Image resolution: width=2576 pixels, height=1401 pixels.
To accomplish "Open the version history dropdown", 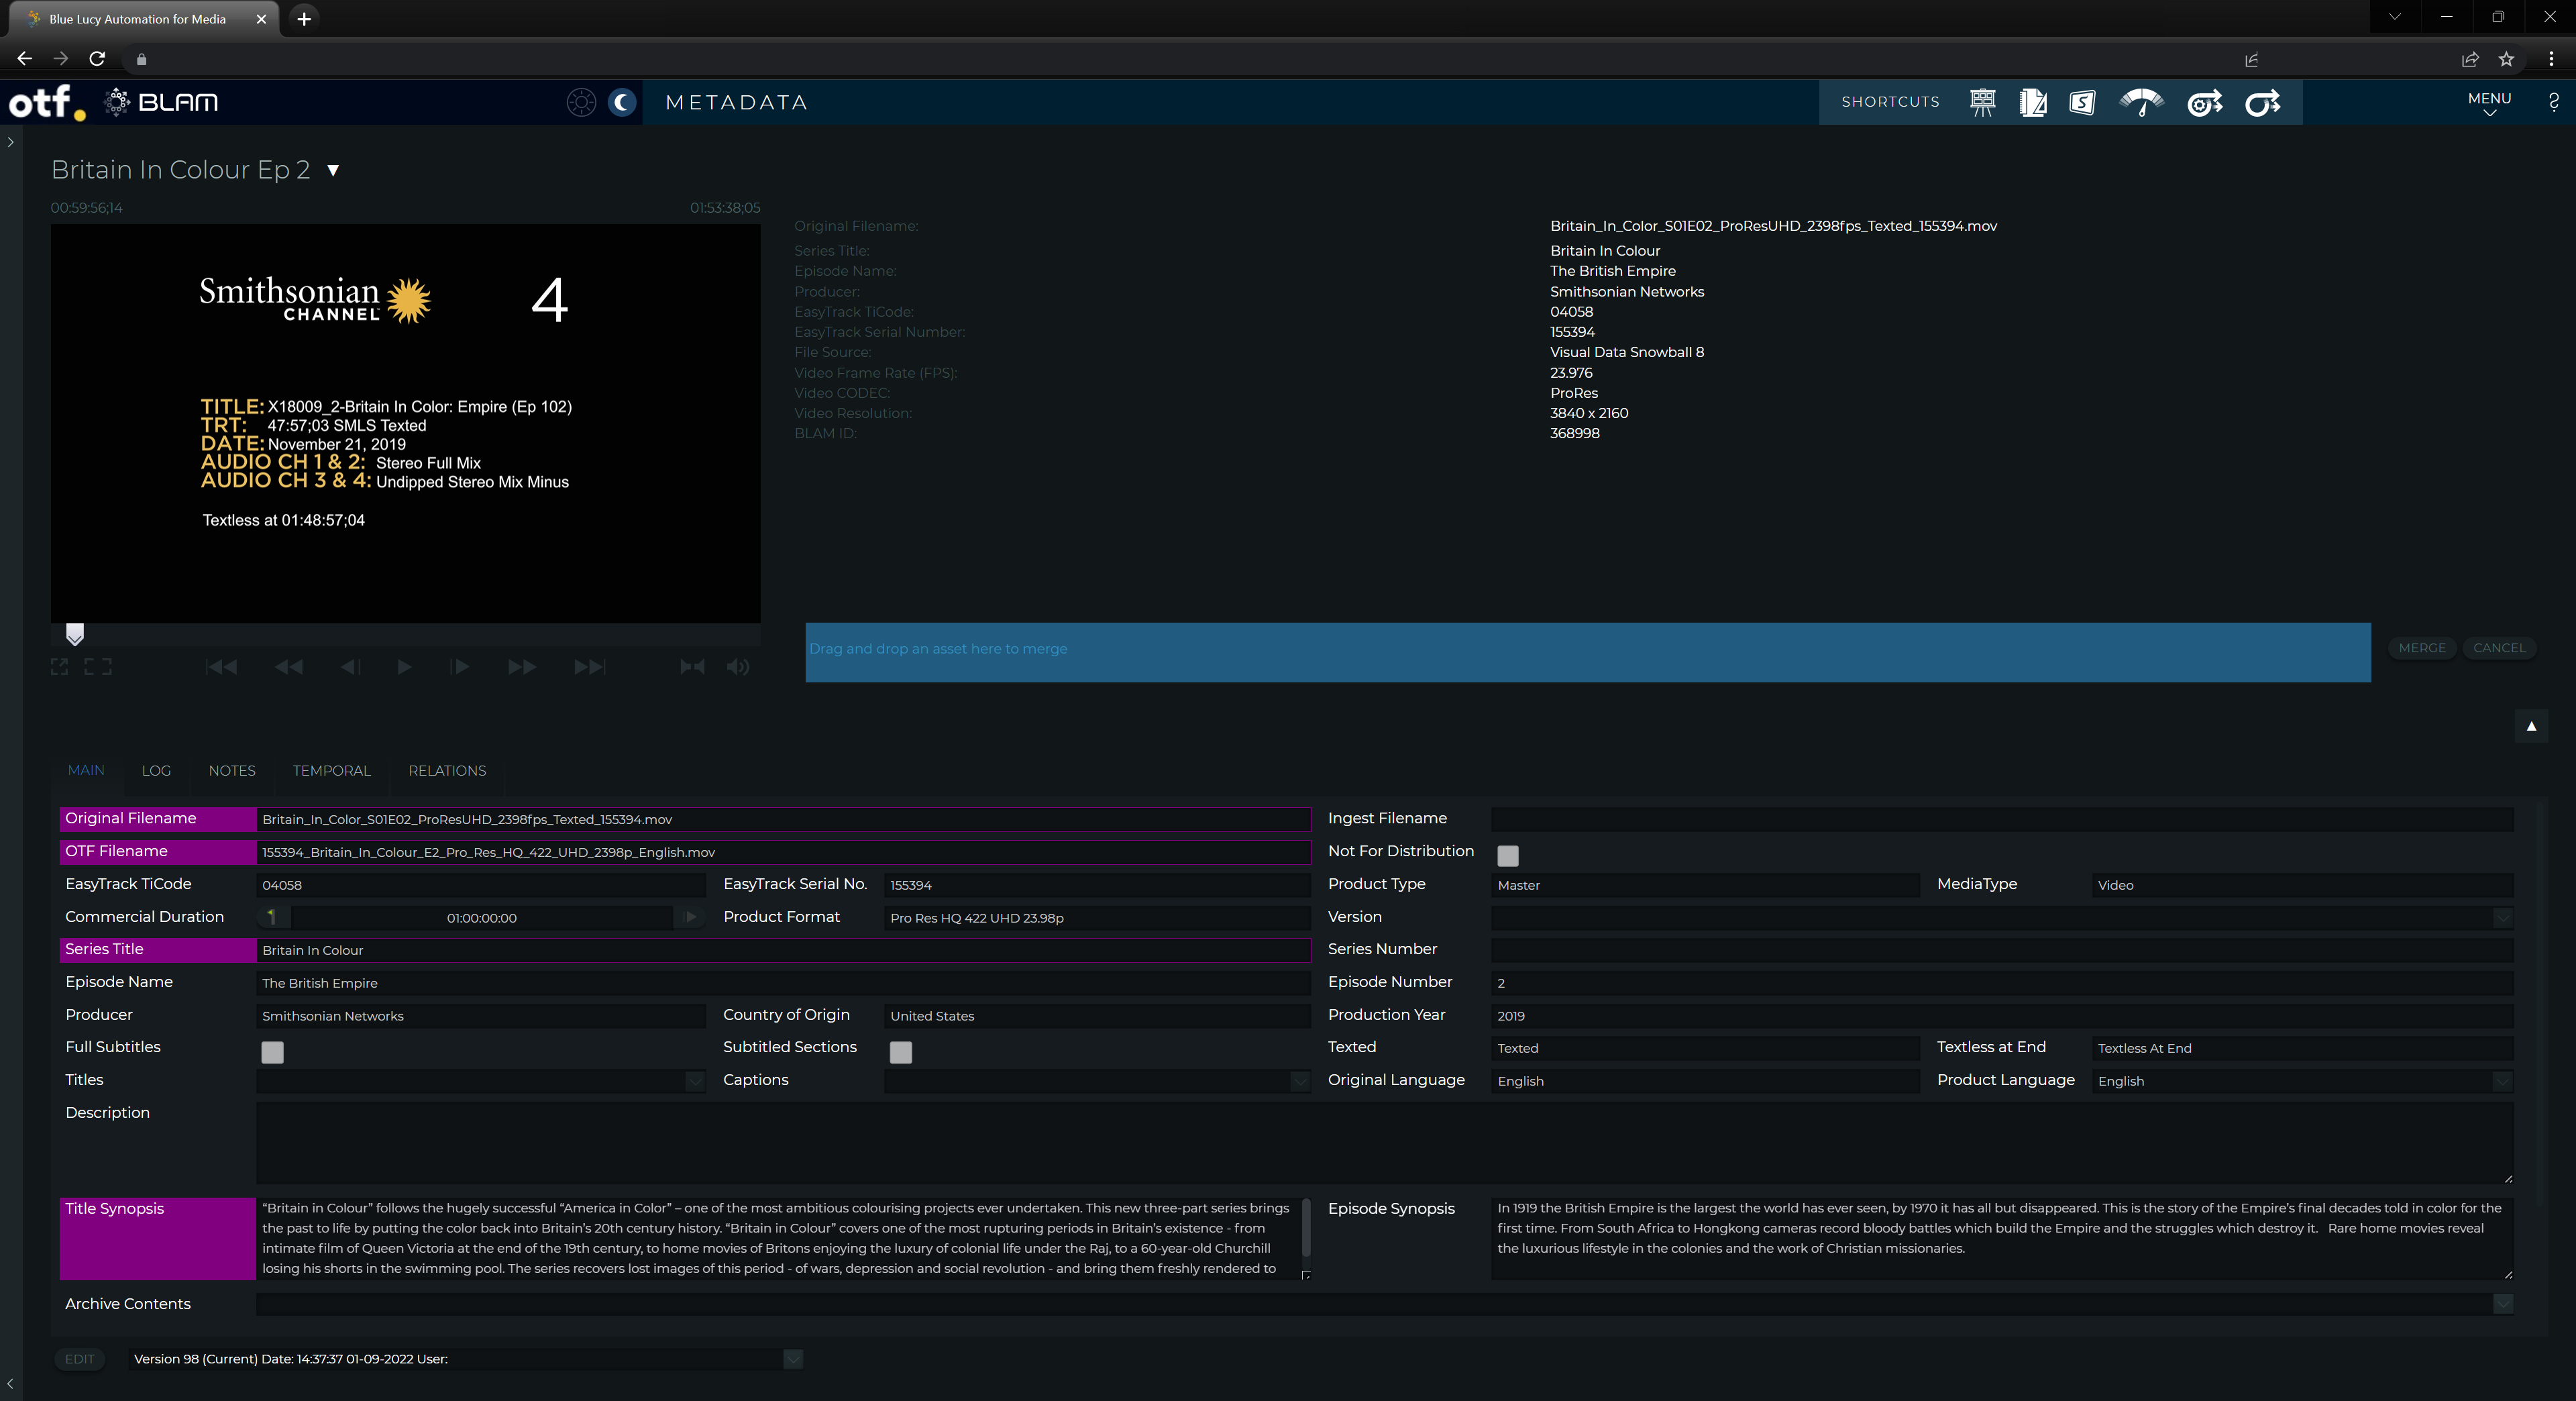I will pos(792,1359).
